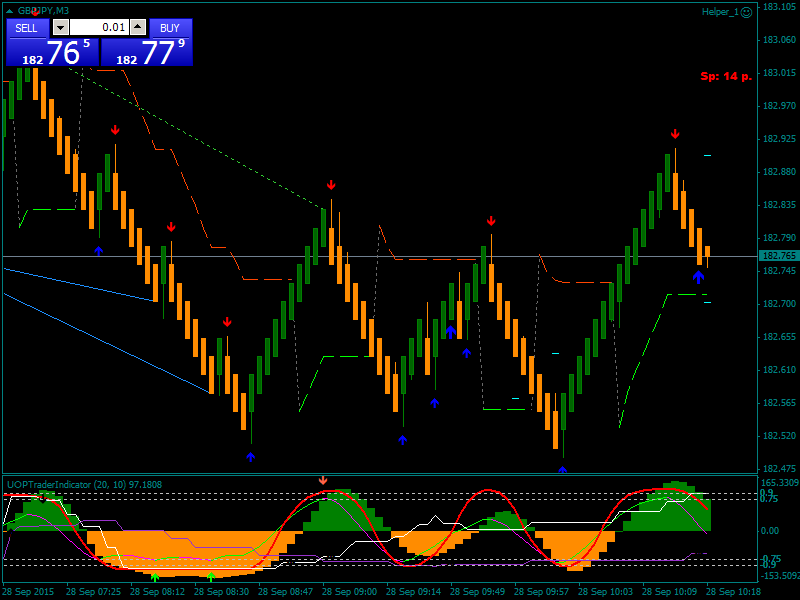Click the 182.700 price axis label
This screenshot has width=800, height=600.
[x=779, y=304]
